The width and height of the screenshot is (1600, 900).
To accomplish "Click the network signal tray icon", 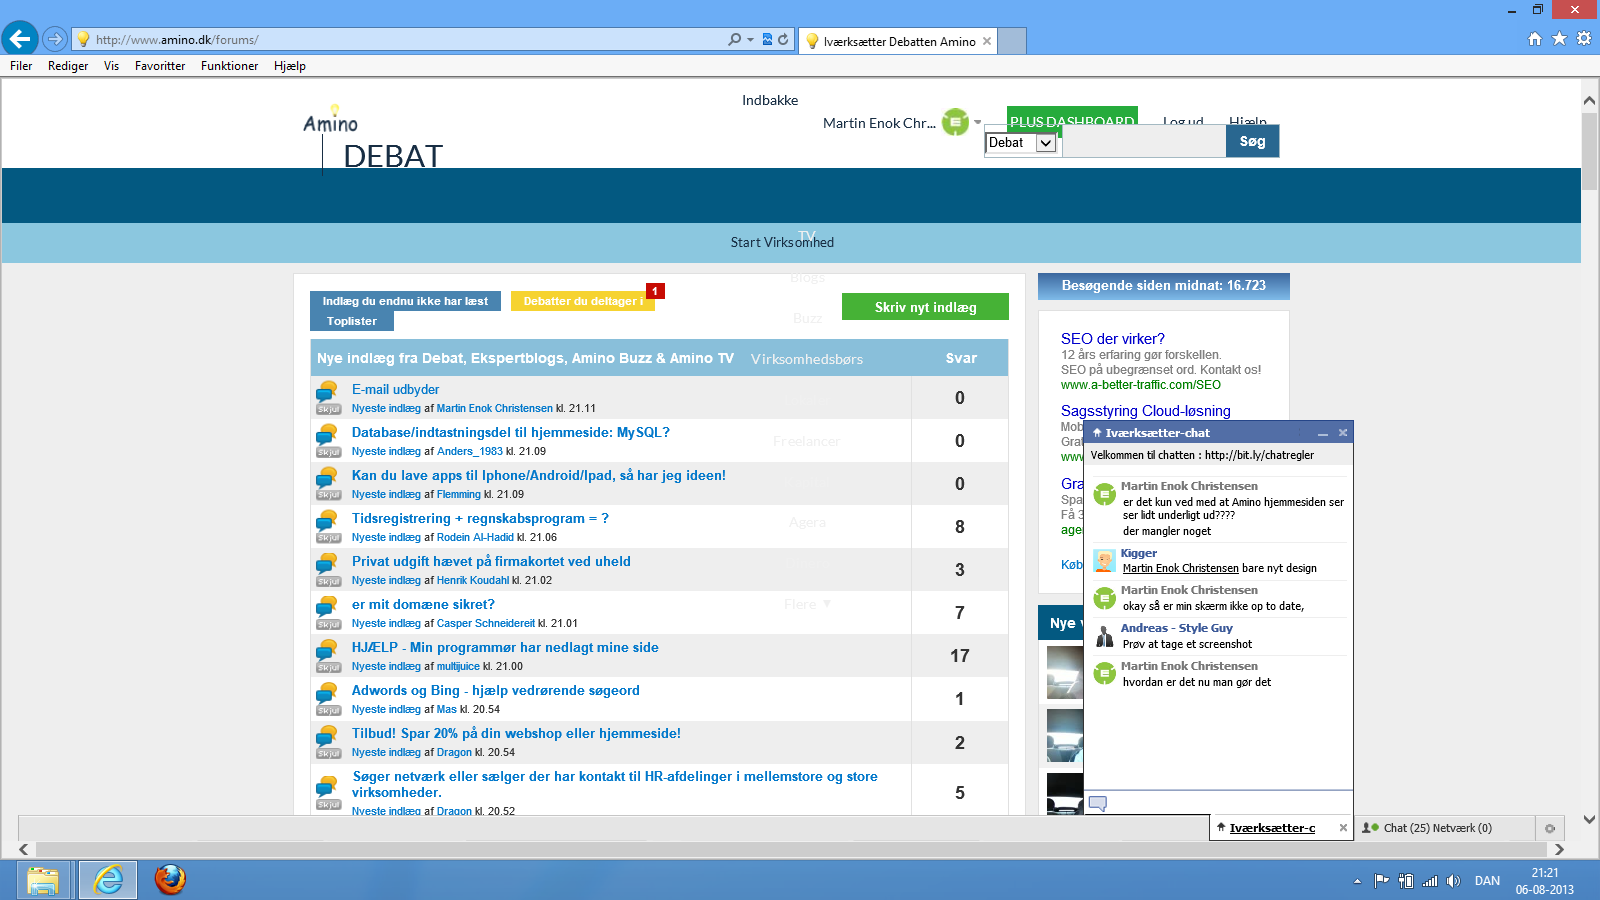I will (x=1430, y=881).
